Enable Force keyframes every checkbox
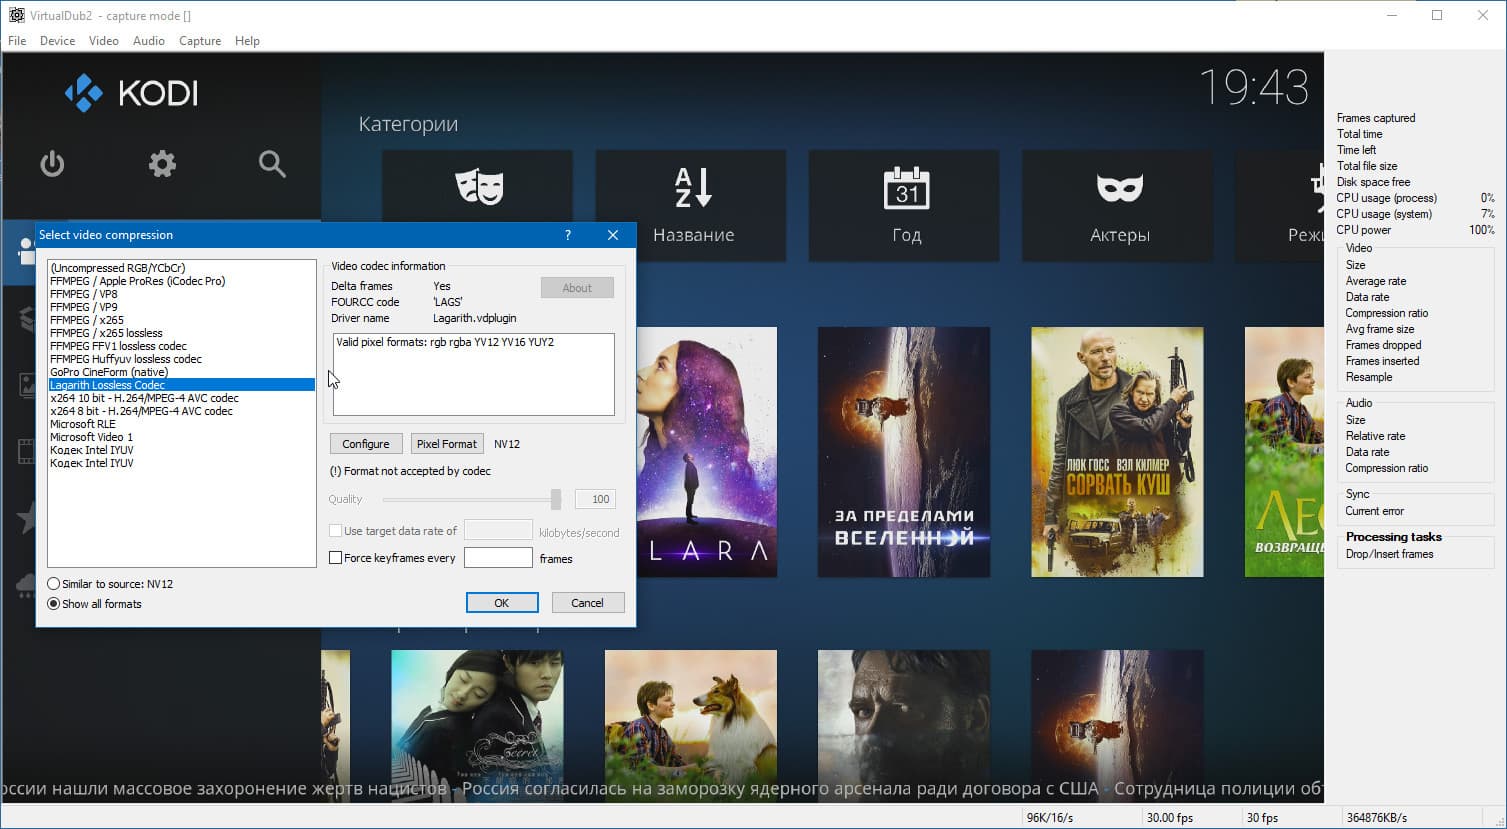The image size is (1507, 829). pyautogui.click(x=336, y=558)
